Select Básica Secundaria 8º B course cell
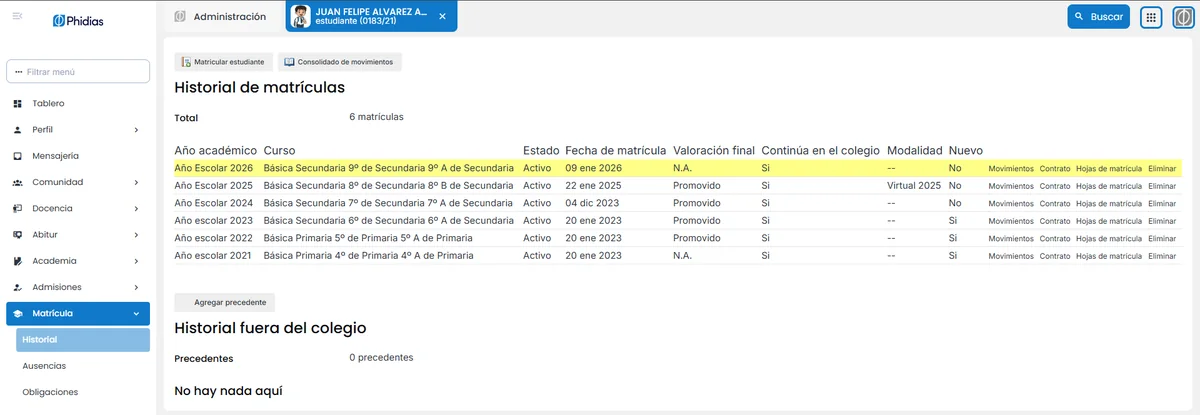 389,185
